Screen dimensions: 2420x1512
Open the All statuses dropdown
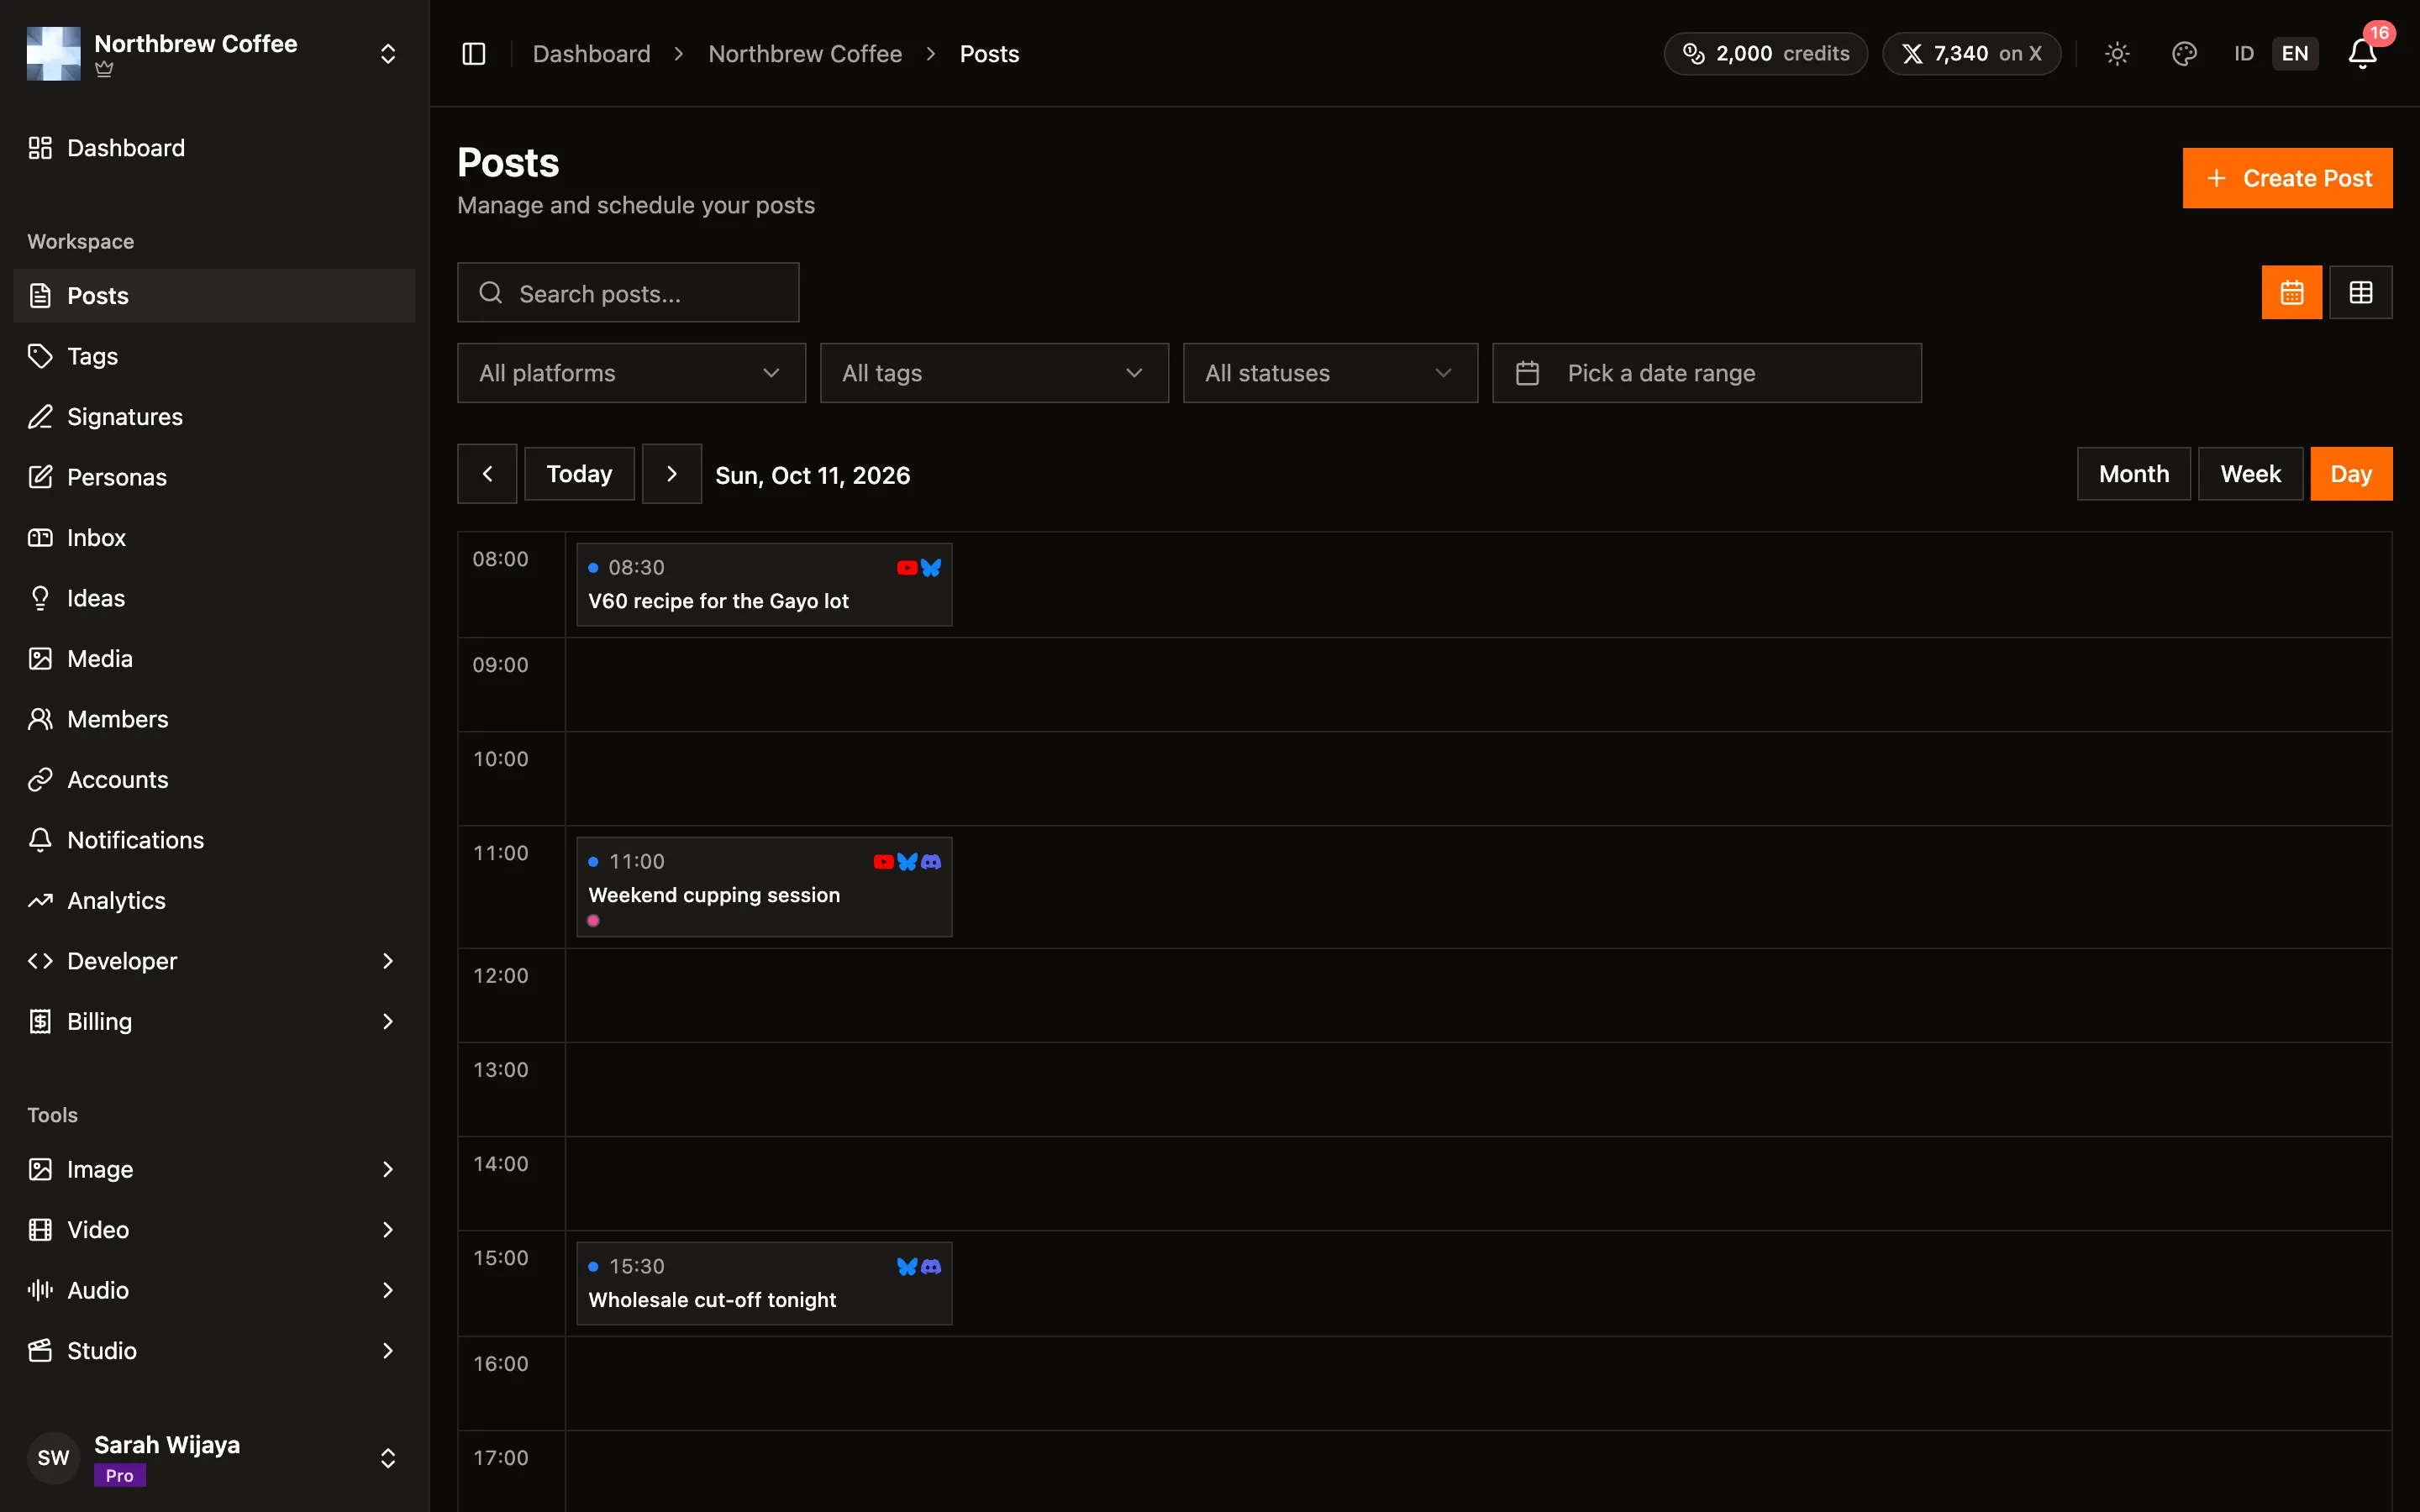pyautogui.click(x=1330, y=373)
